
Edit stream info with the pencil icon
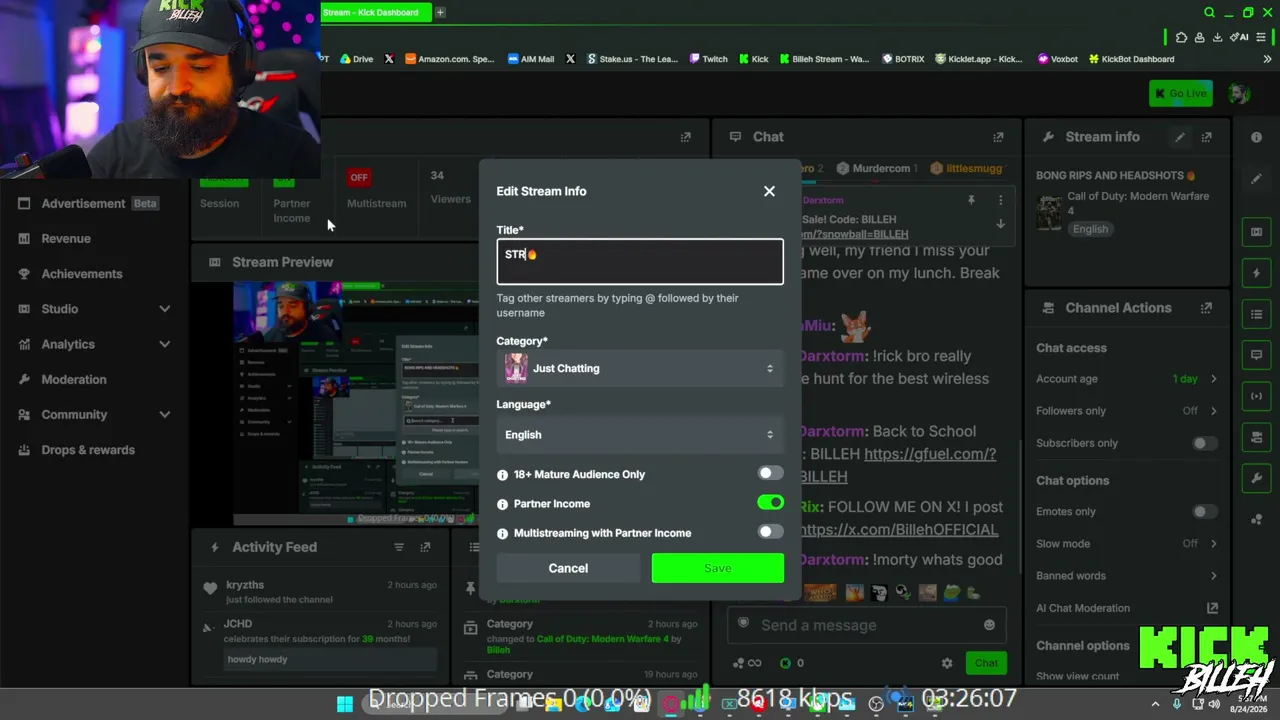(x=1180, y=137)
